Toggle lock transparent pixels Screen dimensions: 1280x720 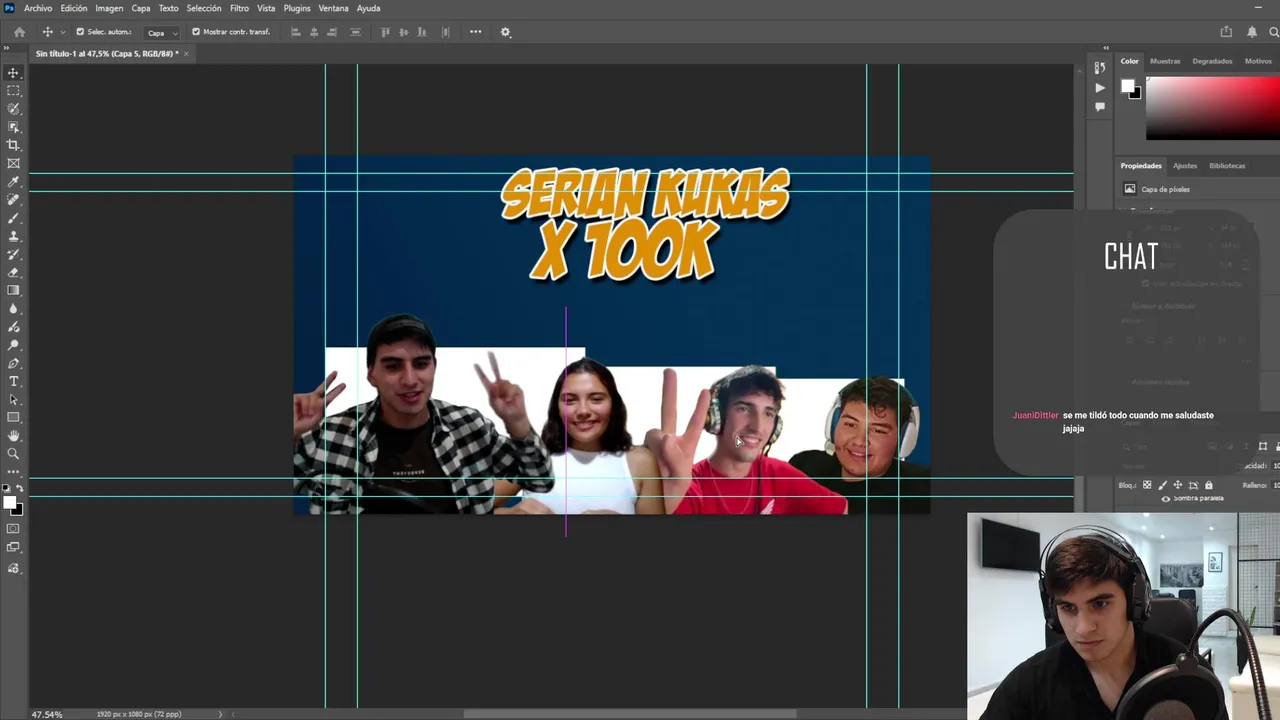click(1147, 485)
